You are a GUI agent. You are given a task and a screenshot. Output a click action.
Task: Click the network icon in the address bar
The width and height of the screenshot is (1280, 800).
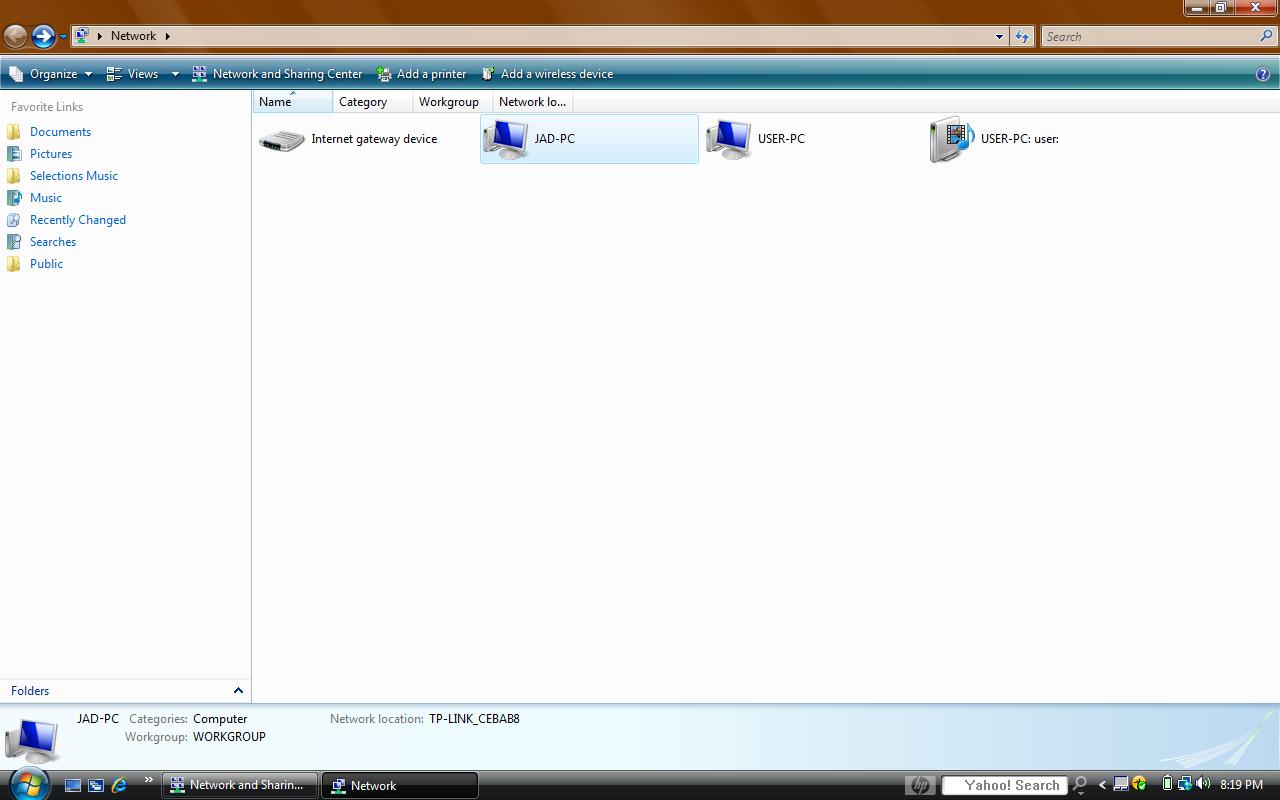82,36
